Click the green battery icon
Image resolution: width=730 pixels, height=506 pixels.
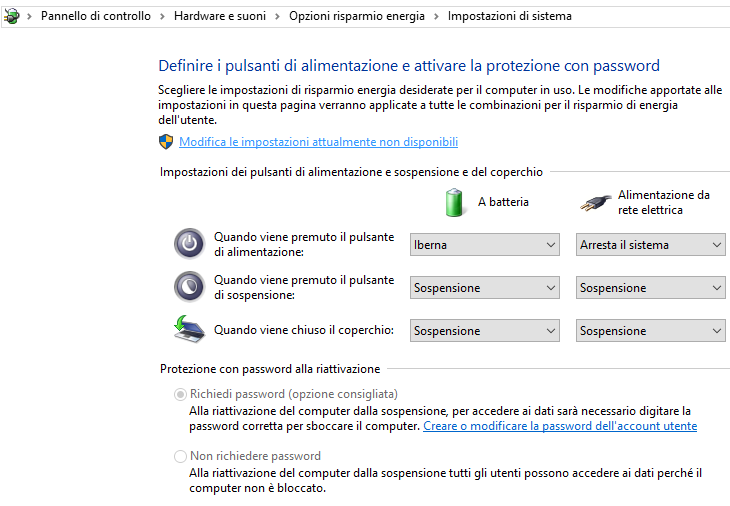coord(455,202)
